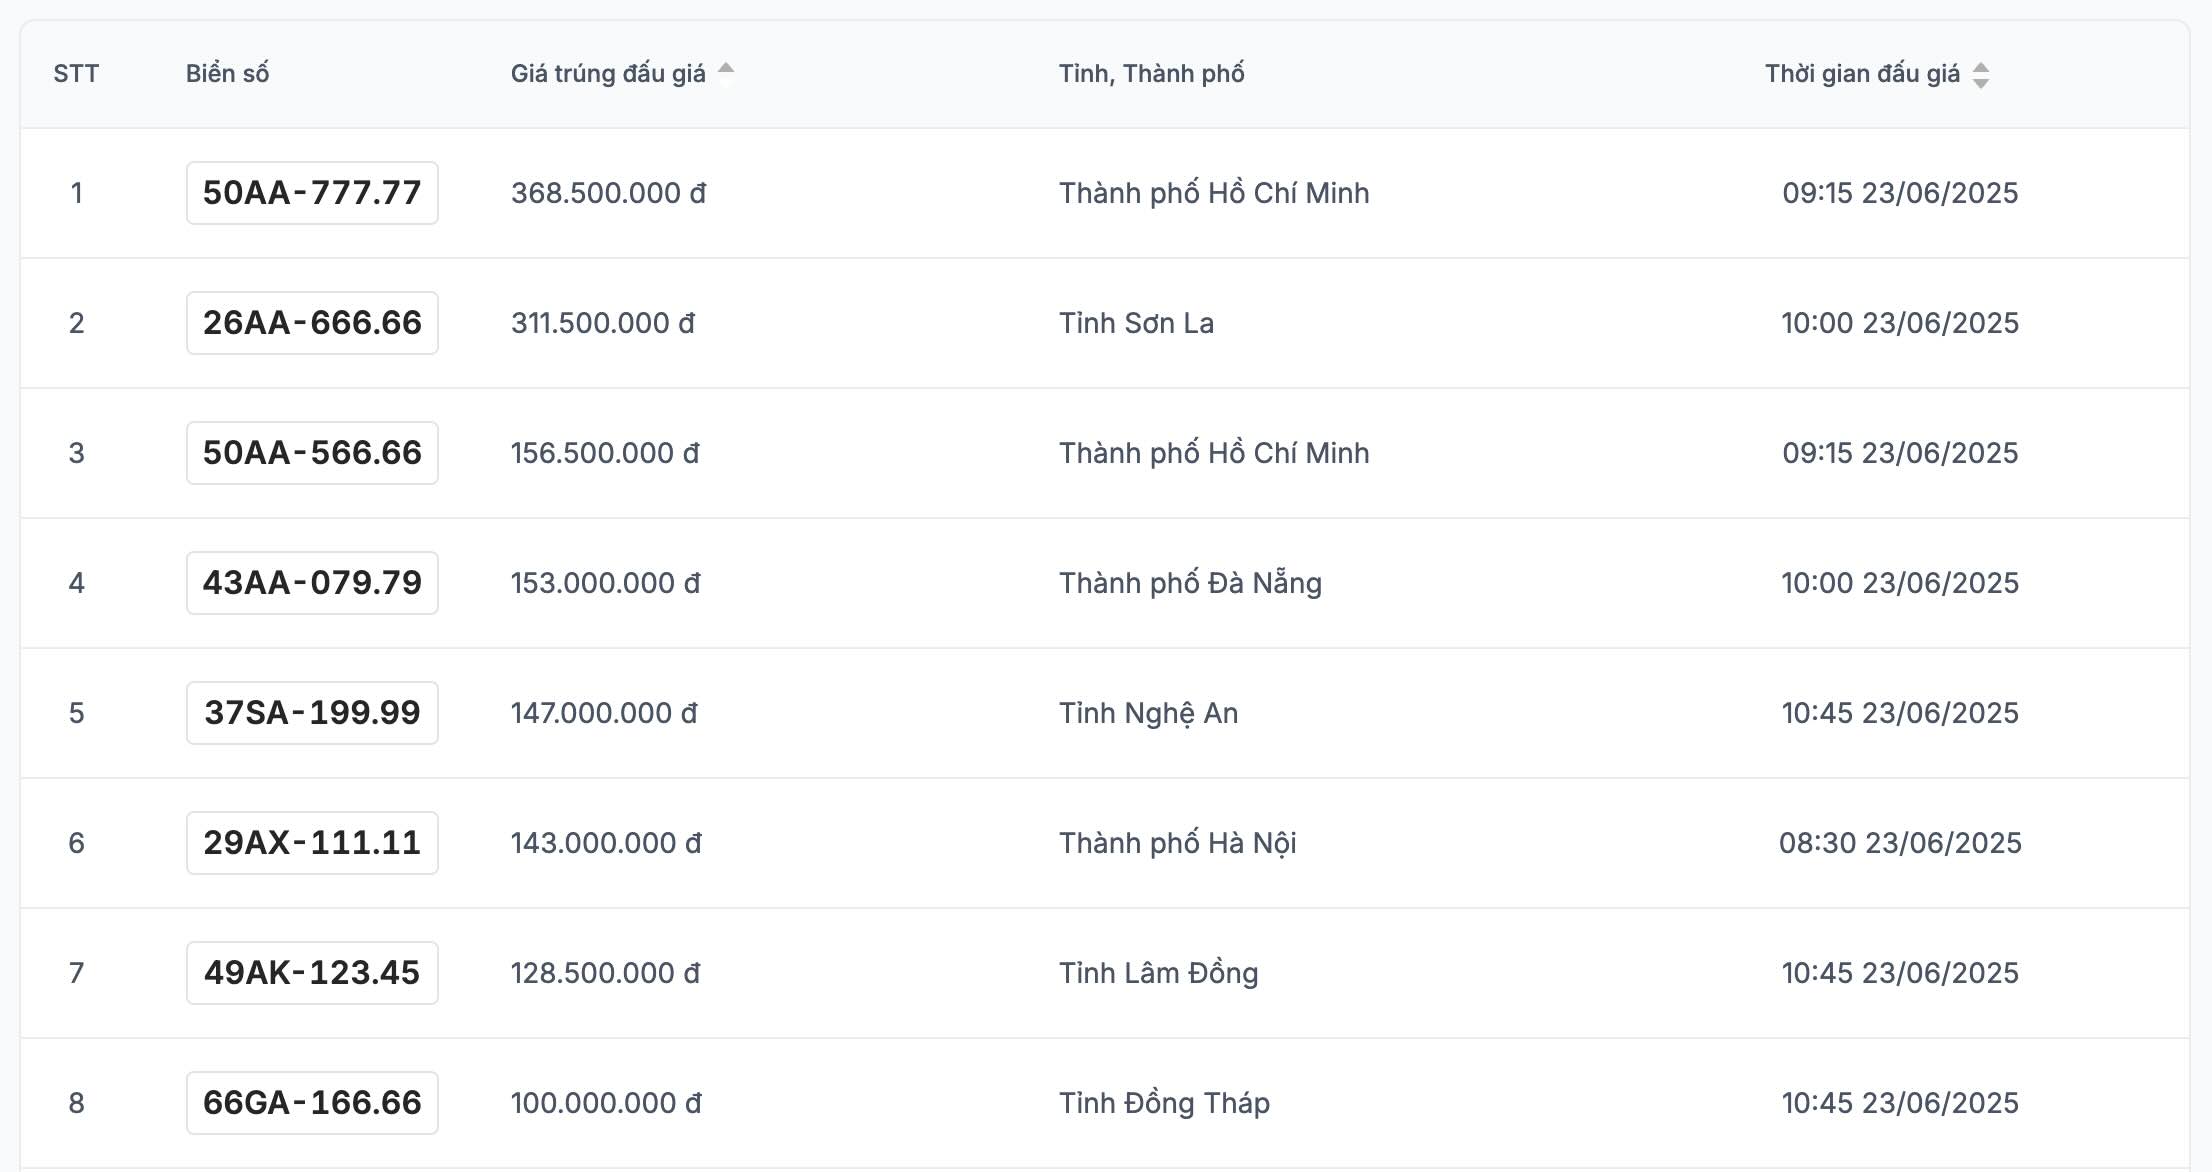Click the Thời gian đấu giá column header
This screenshot has height=1172, width=2212.
[x=1861, y=74]
